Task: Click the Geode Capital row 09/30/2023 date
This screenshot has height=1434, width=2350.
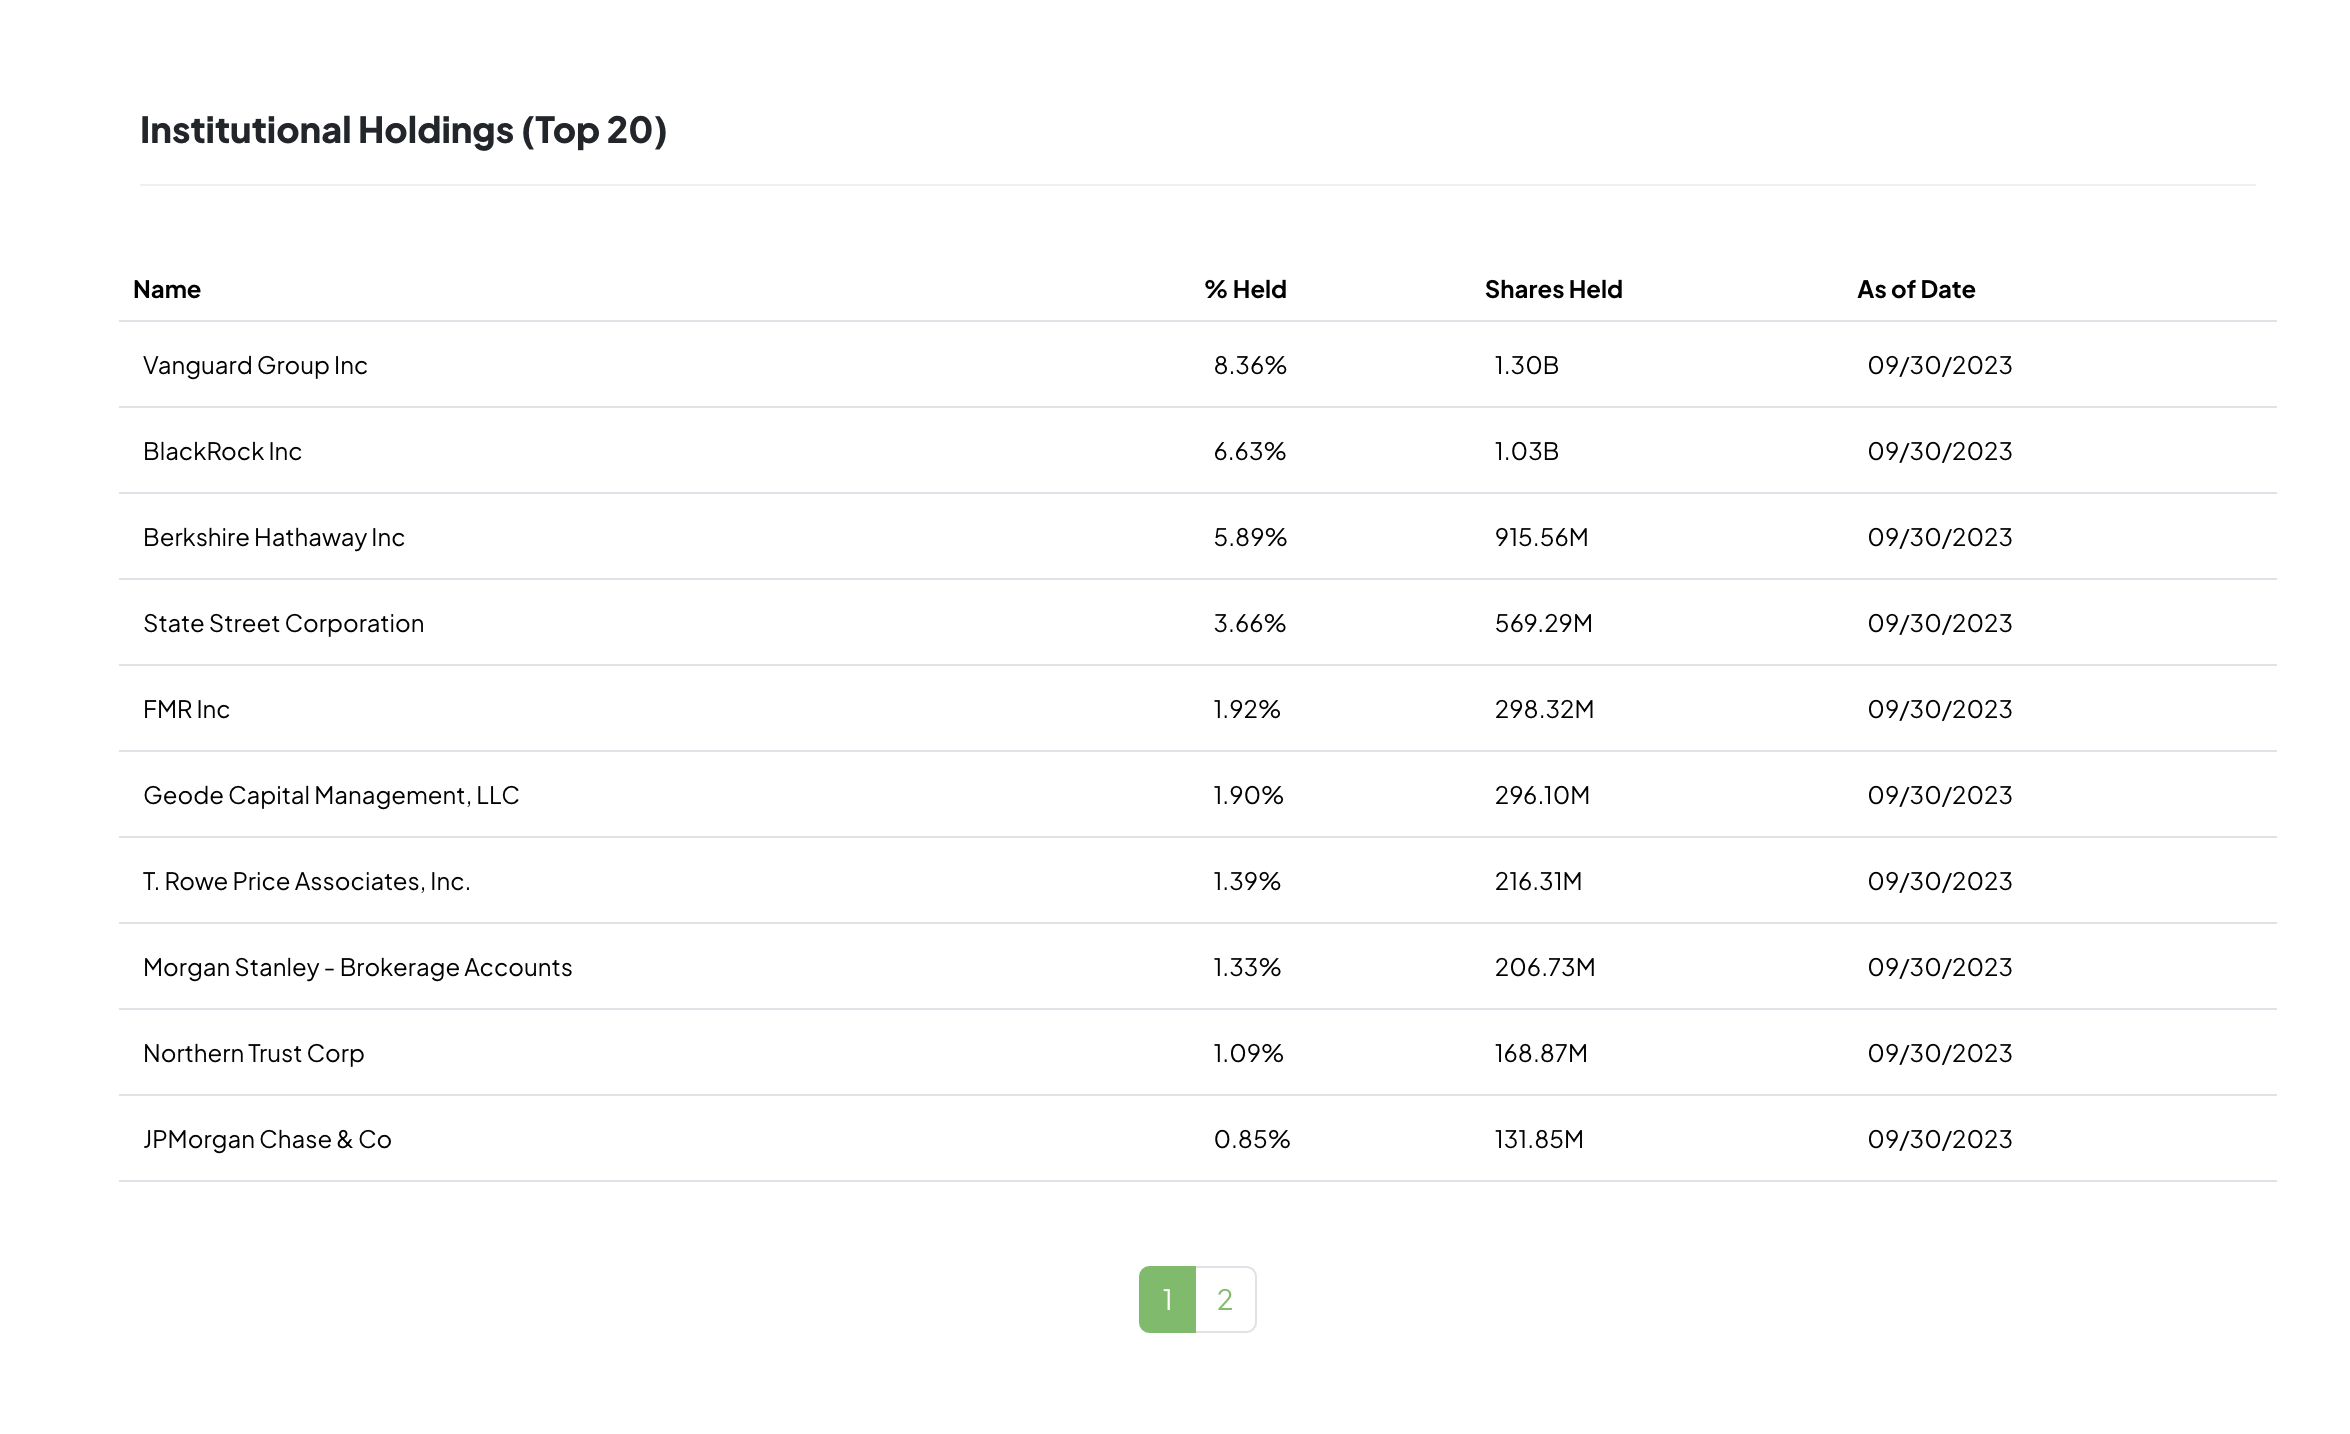Action: (x=1940, y=795)
